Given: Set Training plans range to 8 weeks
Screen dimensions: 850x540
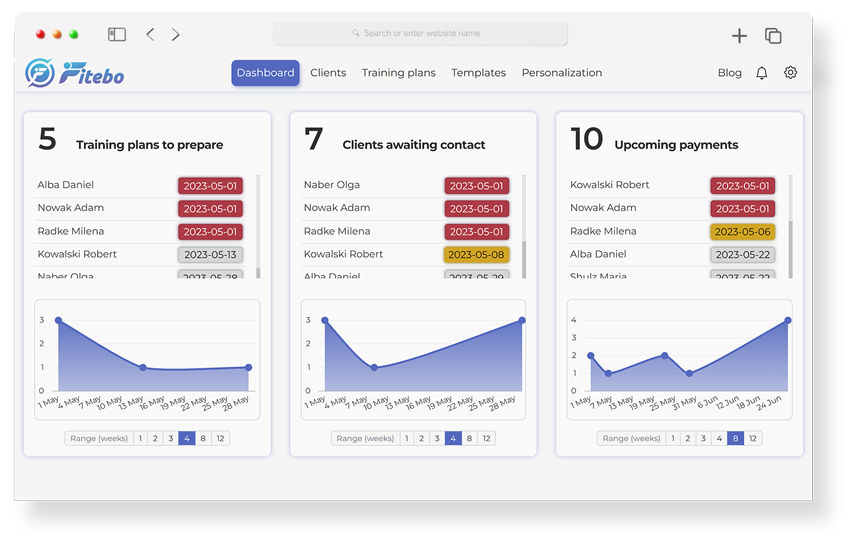Looking at the screenshot, I should click(x=203, y=438).
